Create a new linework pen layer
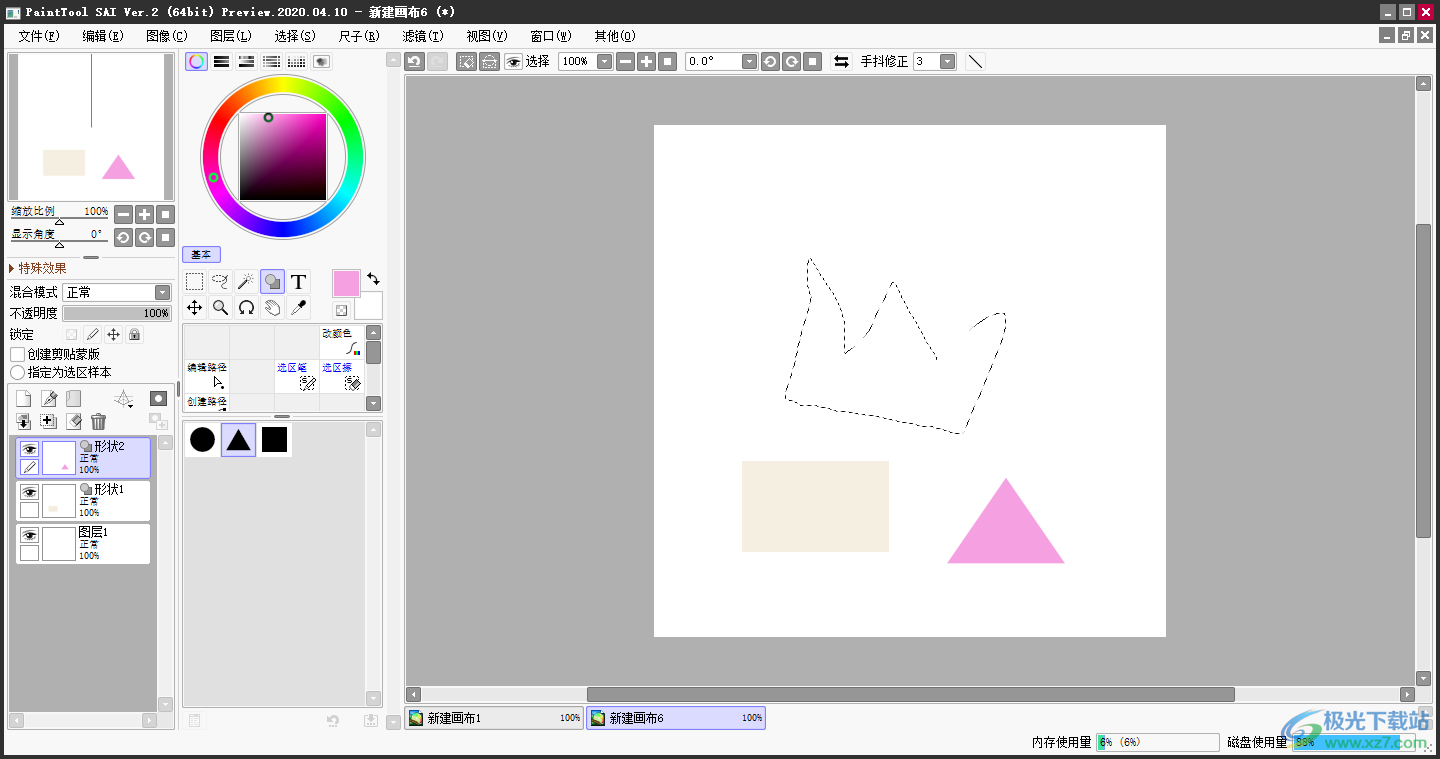 (x=49, y=399)
